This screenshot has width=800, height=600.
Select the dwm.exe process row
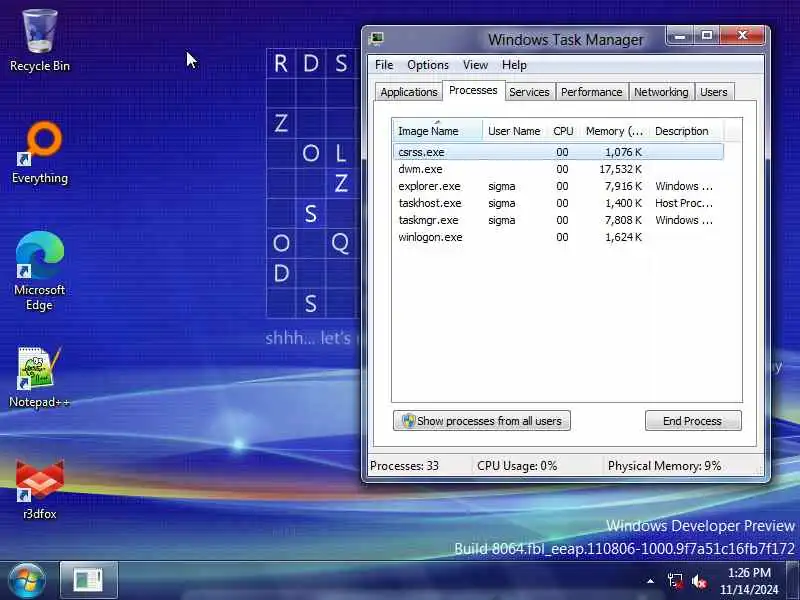pyautogui.click(x=558, y=169)
